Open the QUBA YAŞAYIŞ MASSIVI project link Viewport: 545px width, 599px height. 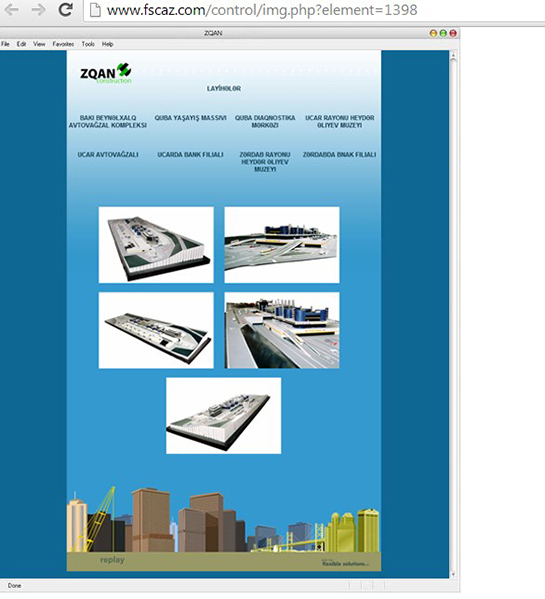tap(190, 118)
